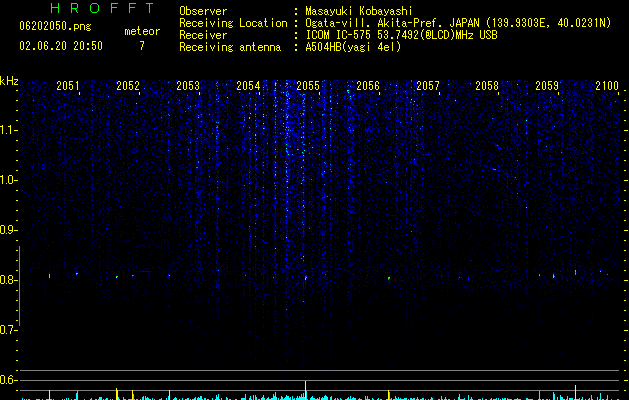Image resolution: width=629 pixels, height=400 pixels.
Task: Click the Receiving Location label
Action: coord(233,23)
